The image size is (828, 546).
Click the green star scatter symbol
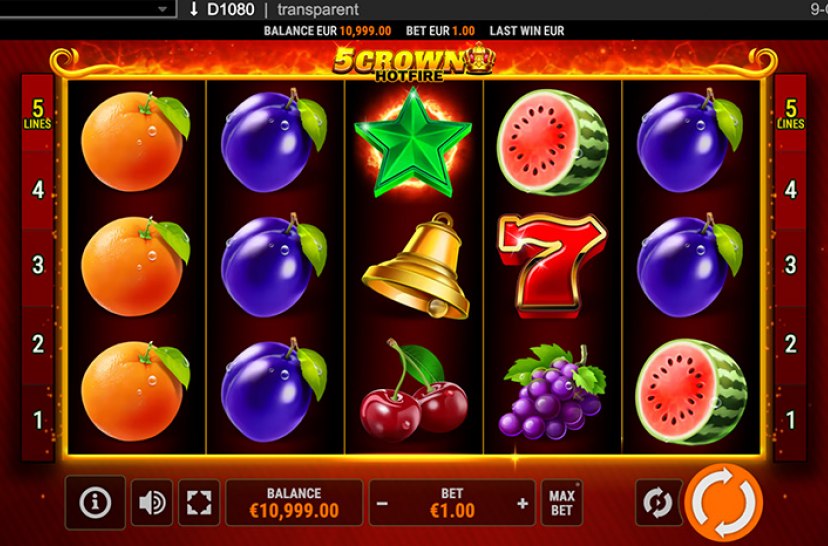coord(413,142)
